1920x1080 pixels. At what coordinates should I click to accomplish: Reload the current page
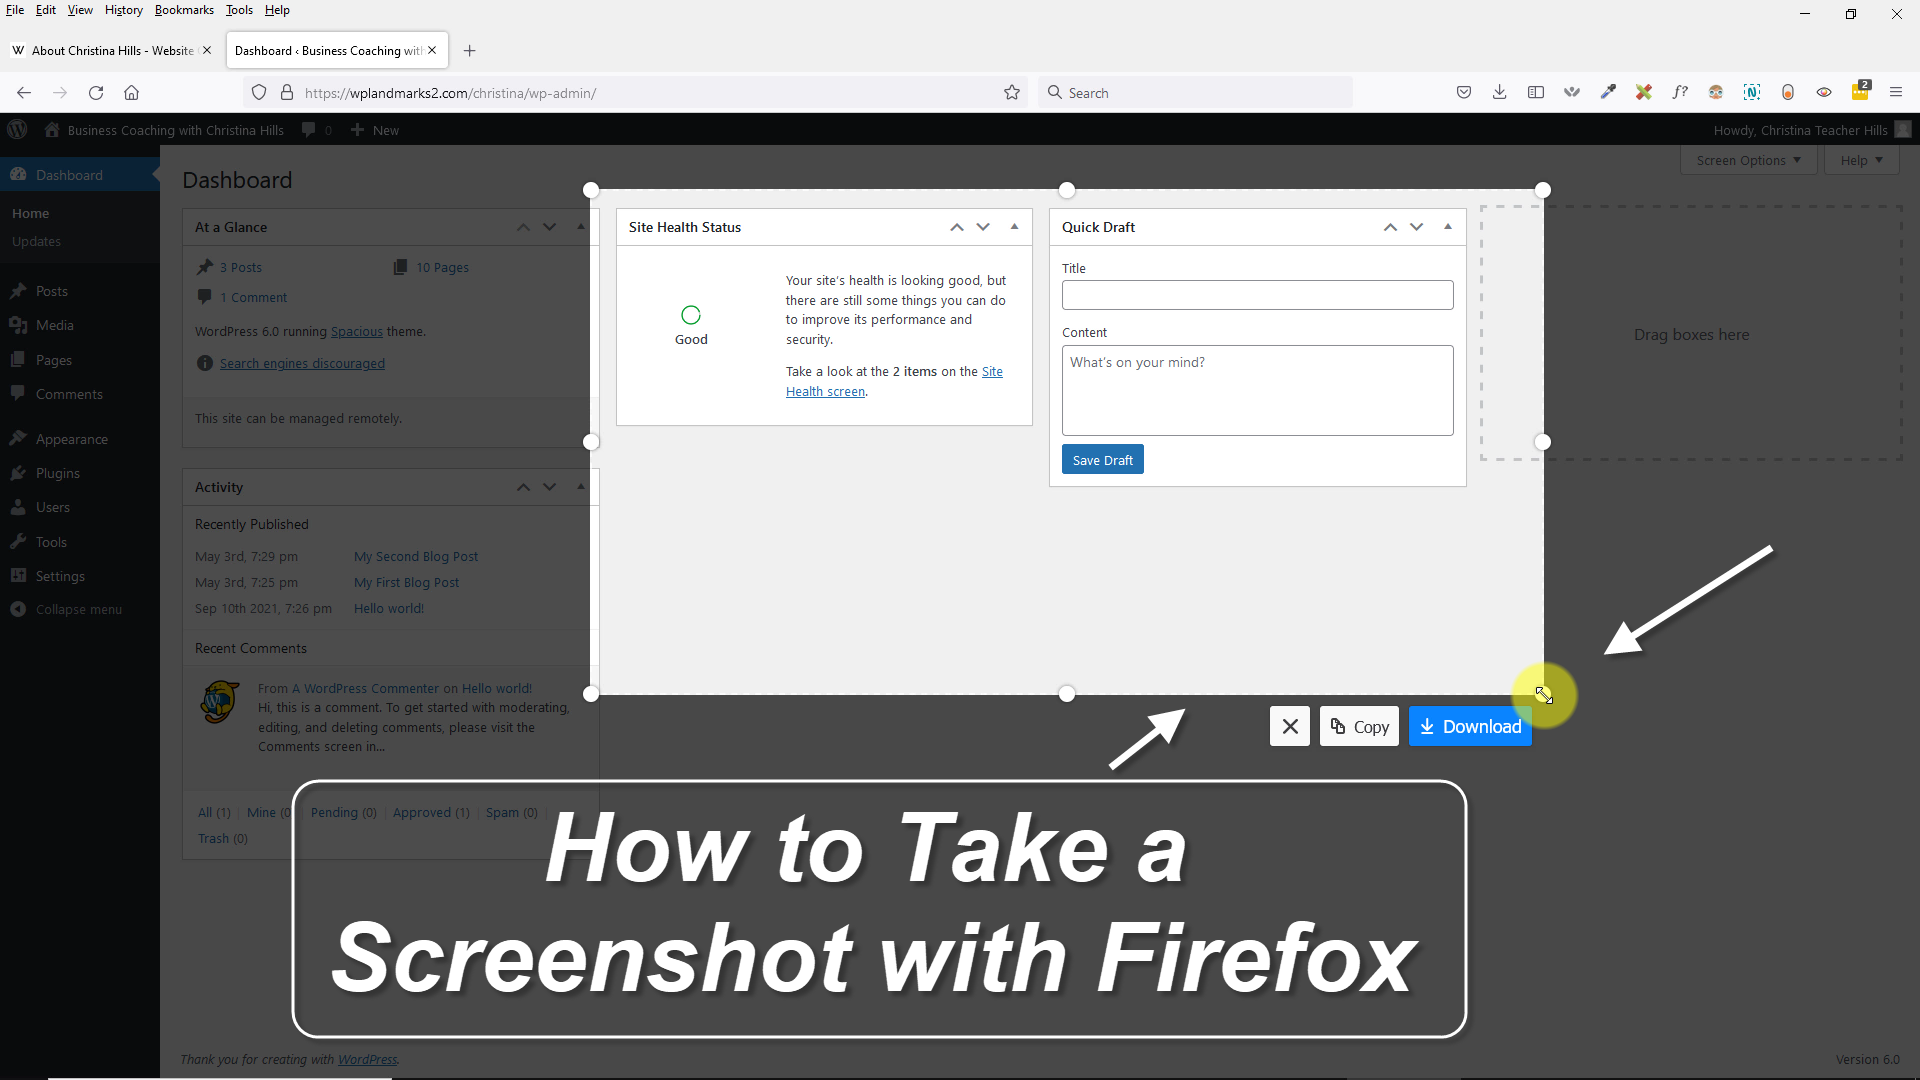pyautogui.click(x=96, y=93)
